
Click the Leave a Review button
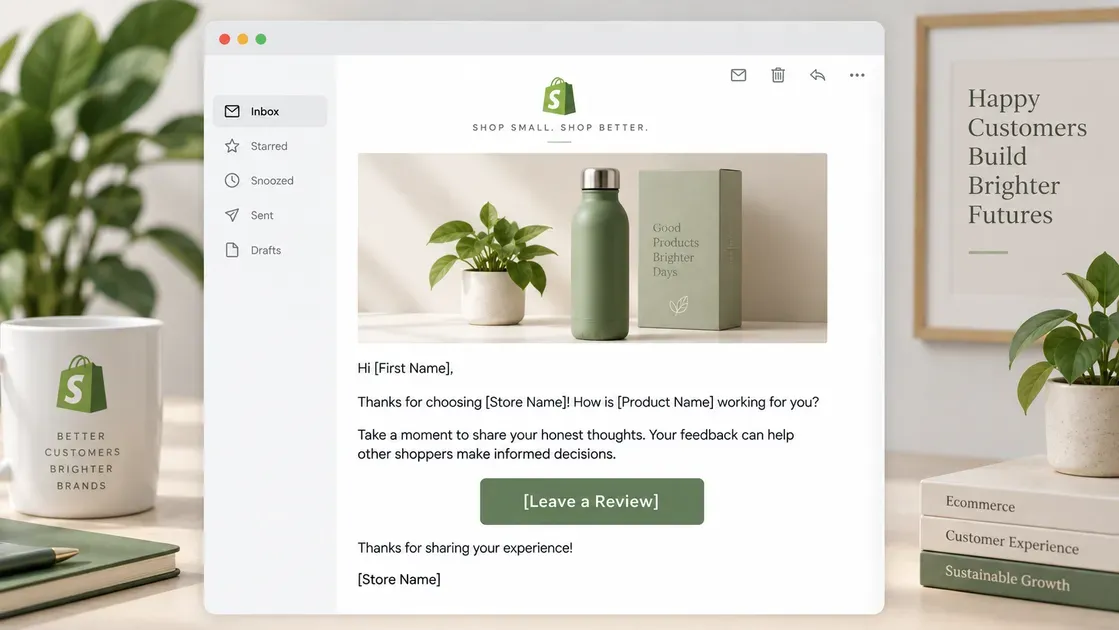pyautogui.click(x=592, y=502)
